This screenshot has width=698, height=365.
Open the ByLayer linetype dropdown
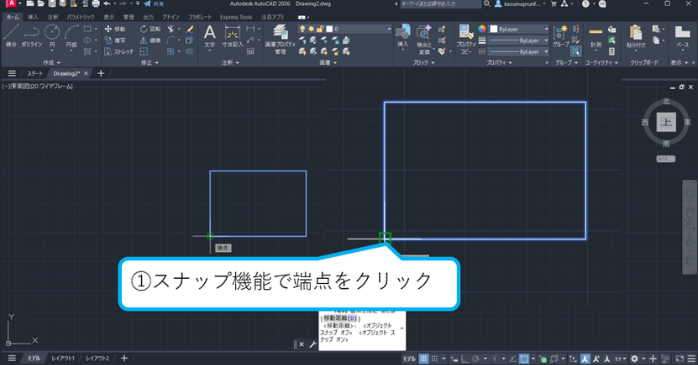[x=519, y=52]
